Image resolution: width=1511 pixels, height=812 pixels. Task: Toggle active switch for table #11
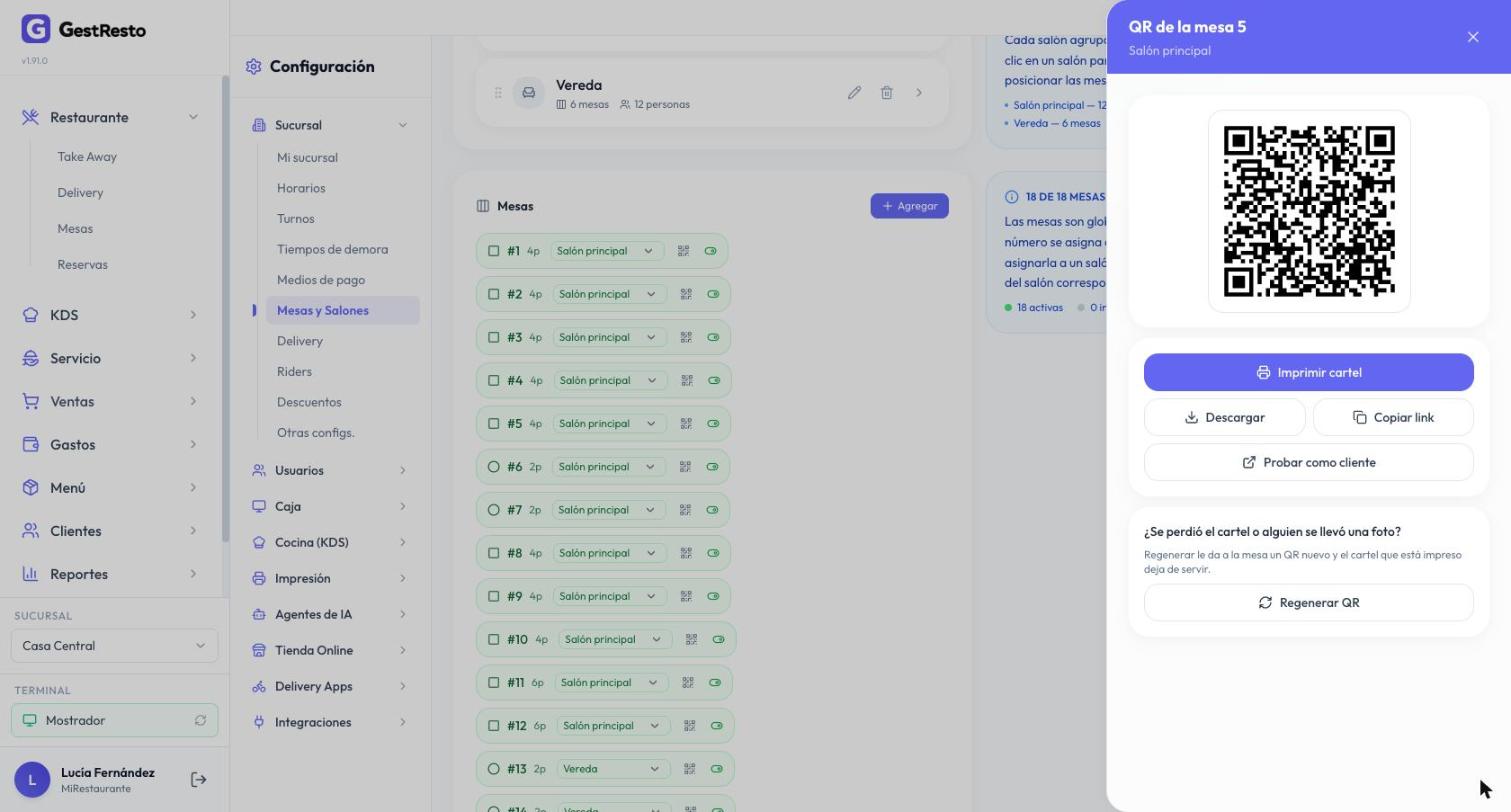pyautogui.click(x=715, y=683)
